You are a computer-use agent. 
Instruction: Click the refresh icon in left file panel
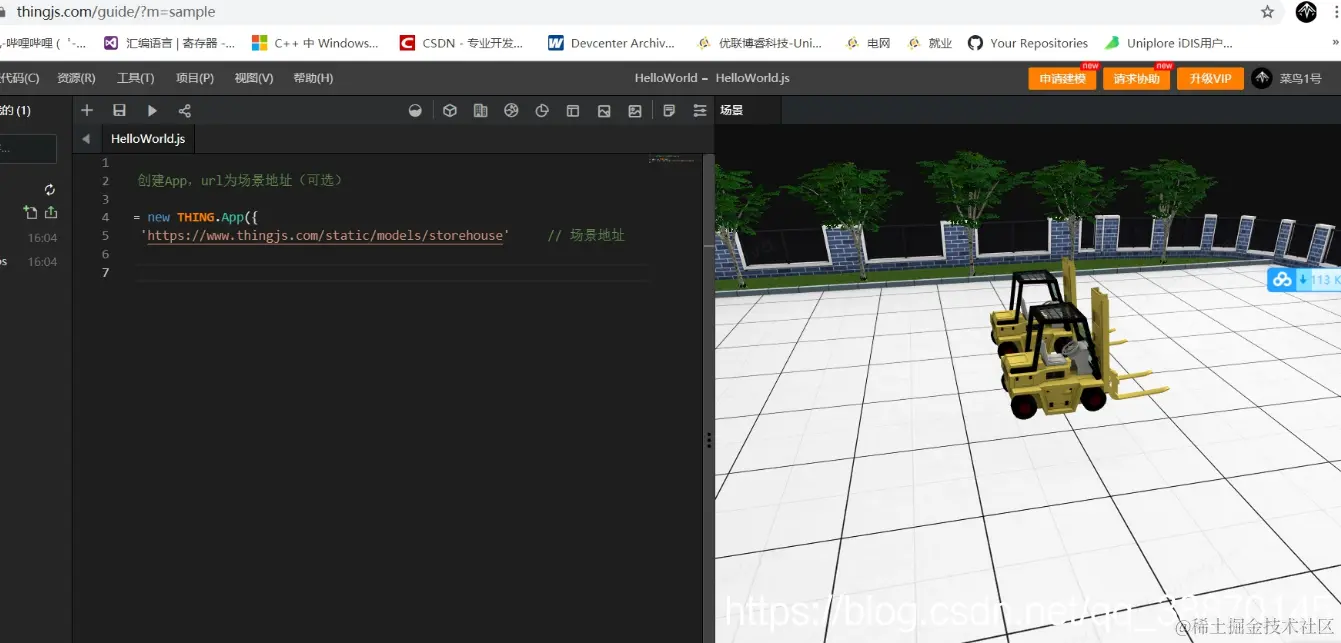pos(50,189)
